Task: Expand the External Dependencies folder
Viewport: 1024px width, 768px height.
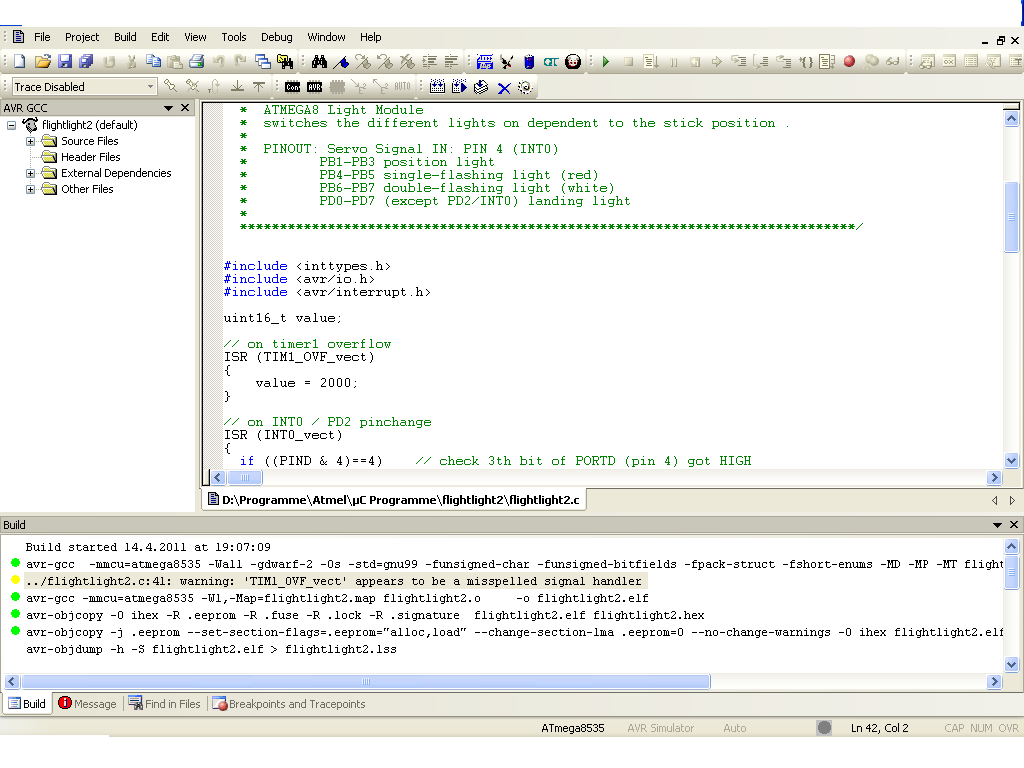Action: tap(30, 173)
